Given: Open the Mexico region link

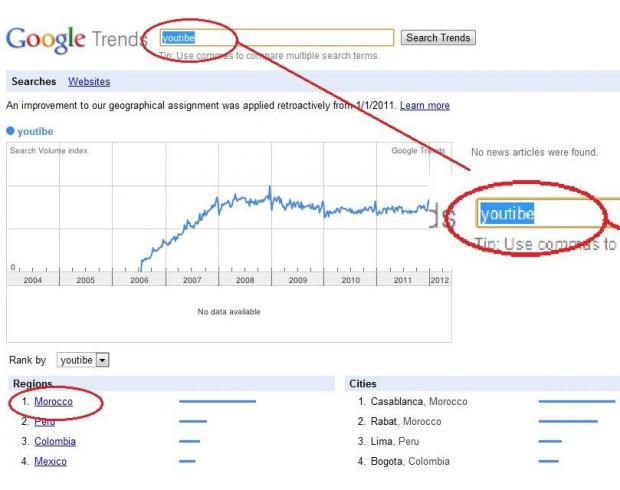Looking at the screenshot, I should tap(50, 462).
